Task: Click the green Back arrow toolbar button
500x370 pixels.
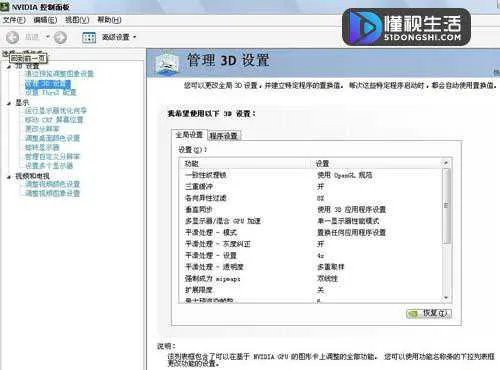Action: coord(13,37)
